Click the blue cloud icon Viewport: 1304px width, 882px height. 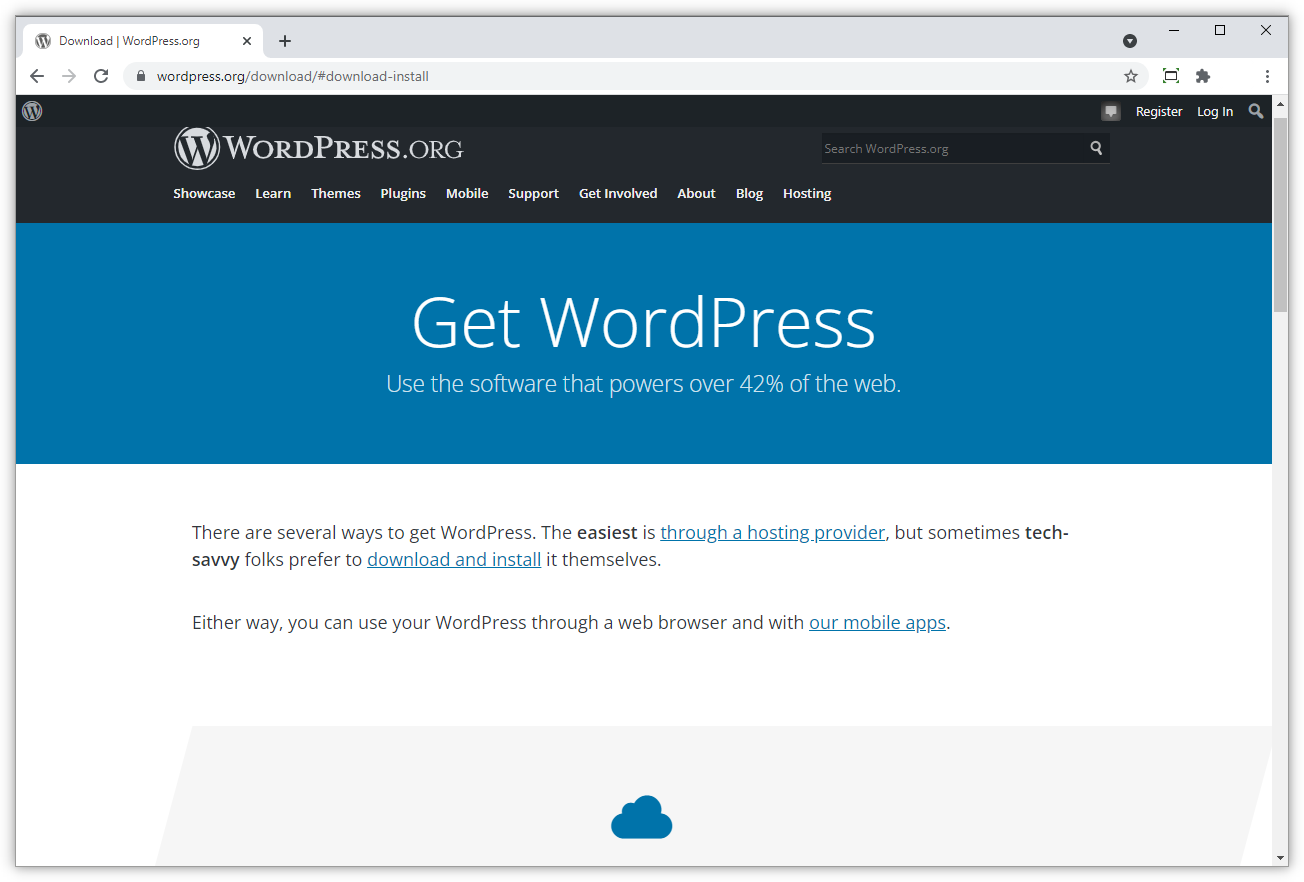[641, 817]
